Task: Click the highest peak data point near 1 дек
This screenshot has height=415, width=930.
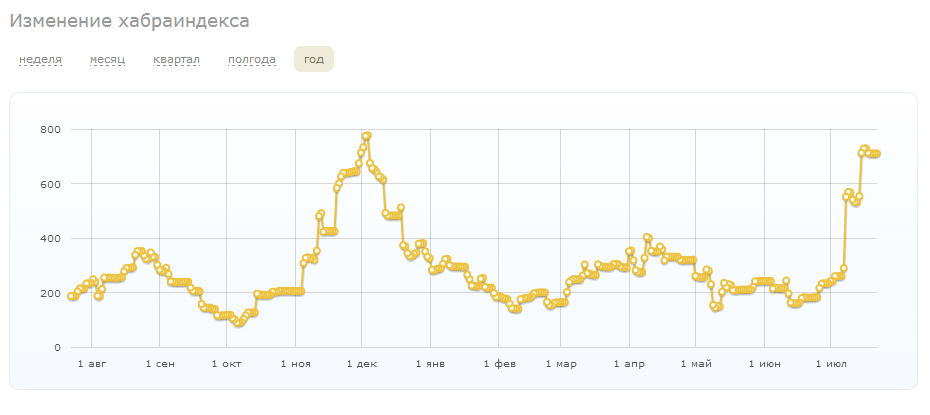Action: (x=367, y=136)
